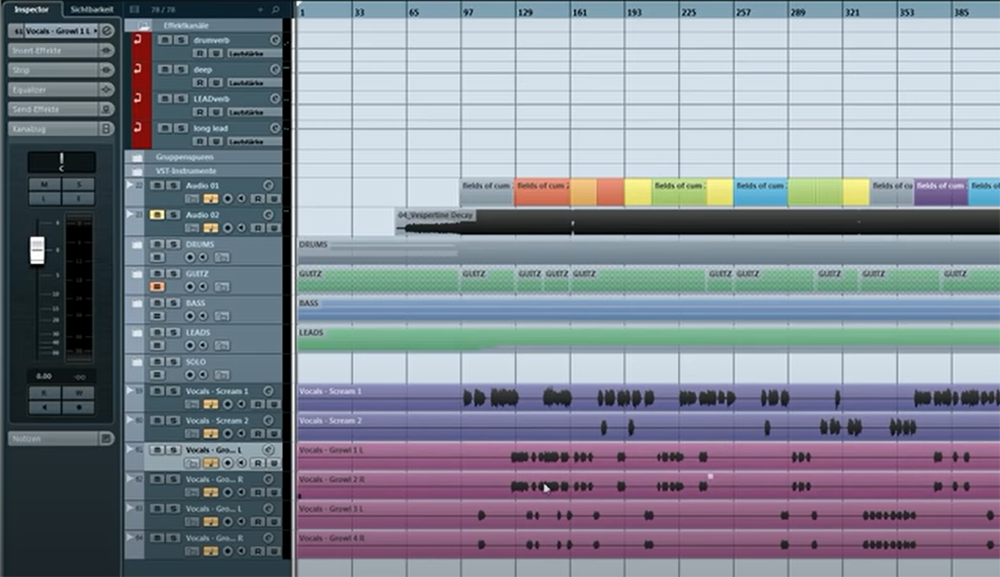Click Insert-Effekte bypass icon in Inspector

pyautogui.click(x=107, y=50)
